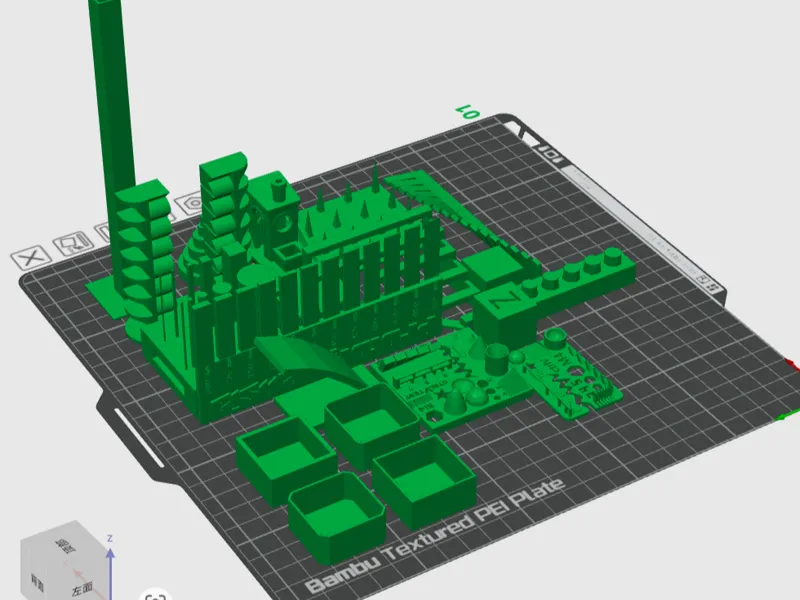The image size is (800, 600).
Task: Select the frontmost open box with chamfered corners
Action: [337, 516]
